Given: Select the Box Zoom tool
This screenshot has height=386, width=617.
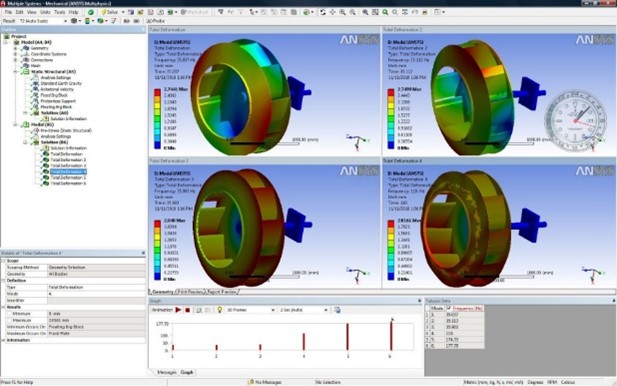Looking at the screenshot, I should coord(352,12).
